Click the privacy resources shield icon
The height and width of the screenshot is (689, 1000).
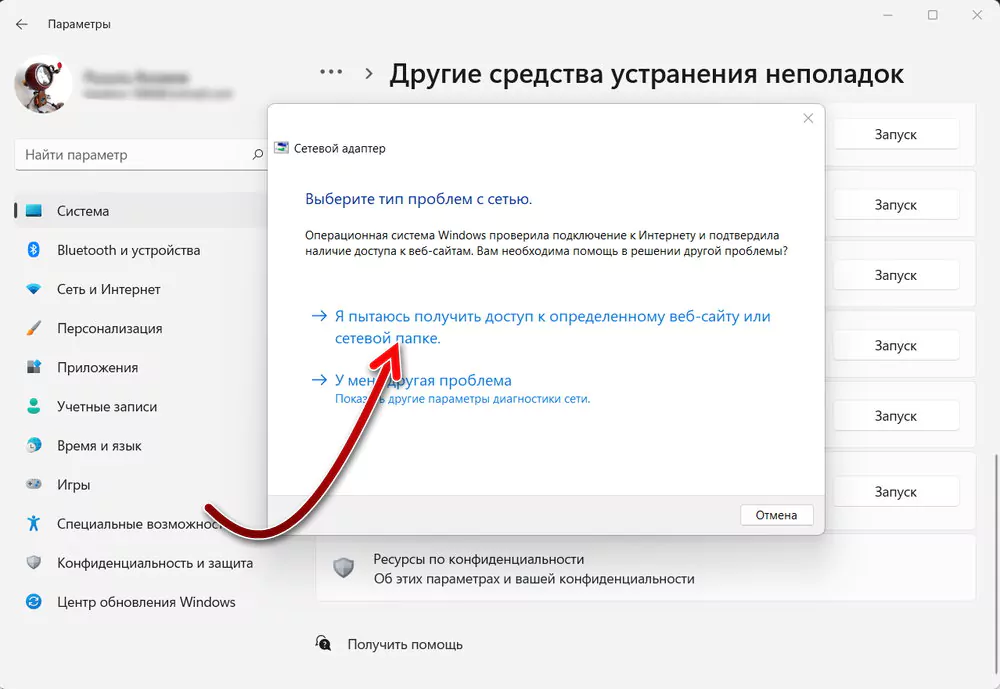coord(344,568)
